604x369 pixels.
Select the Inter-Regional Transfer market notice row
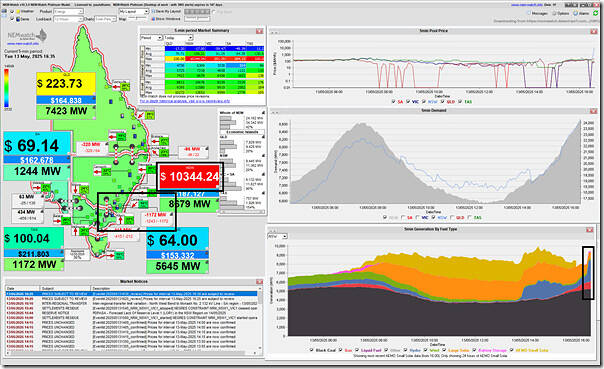coord(131,304)
